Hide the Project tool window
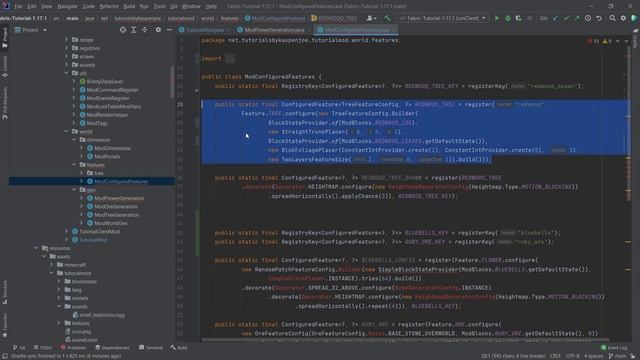The image size is (640, 360). (x=169, y=30)
